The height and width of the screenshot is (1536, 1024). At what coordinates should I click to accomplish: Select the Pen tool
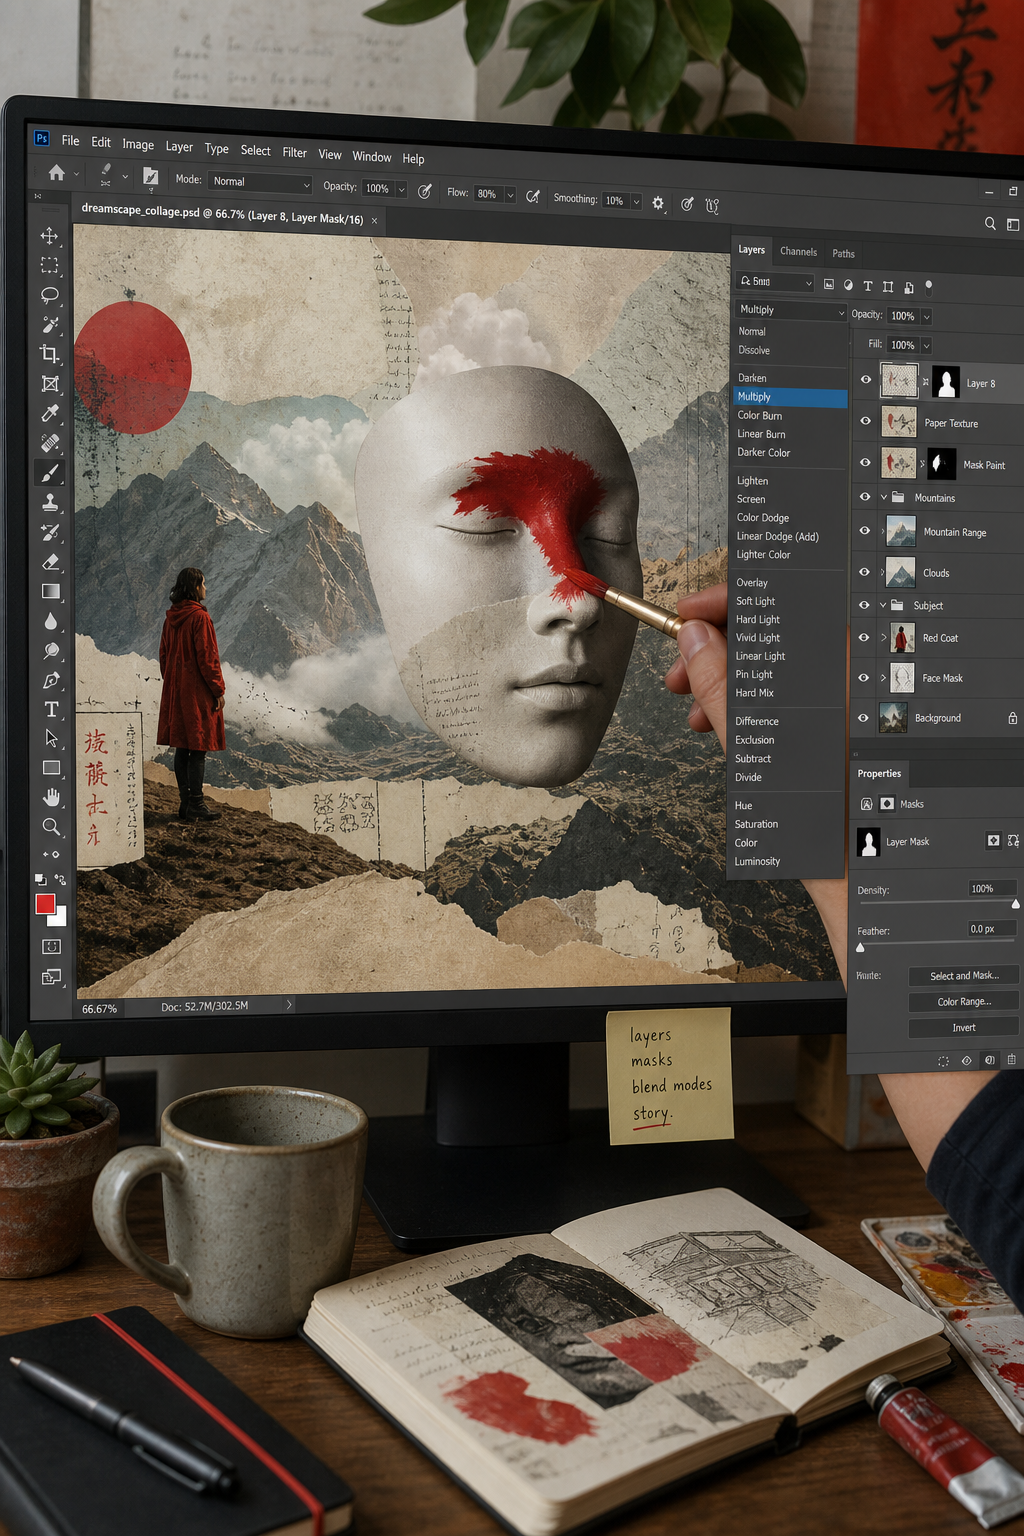pos(51,680)
